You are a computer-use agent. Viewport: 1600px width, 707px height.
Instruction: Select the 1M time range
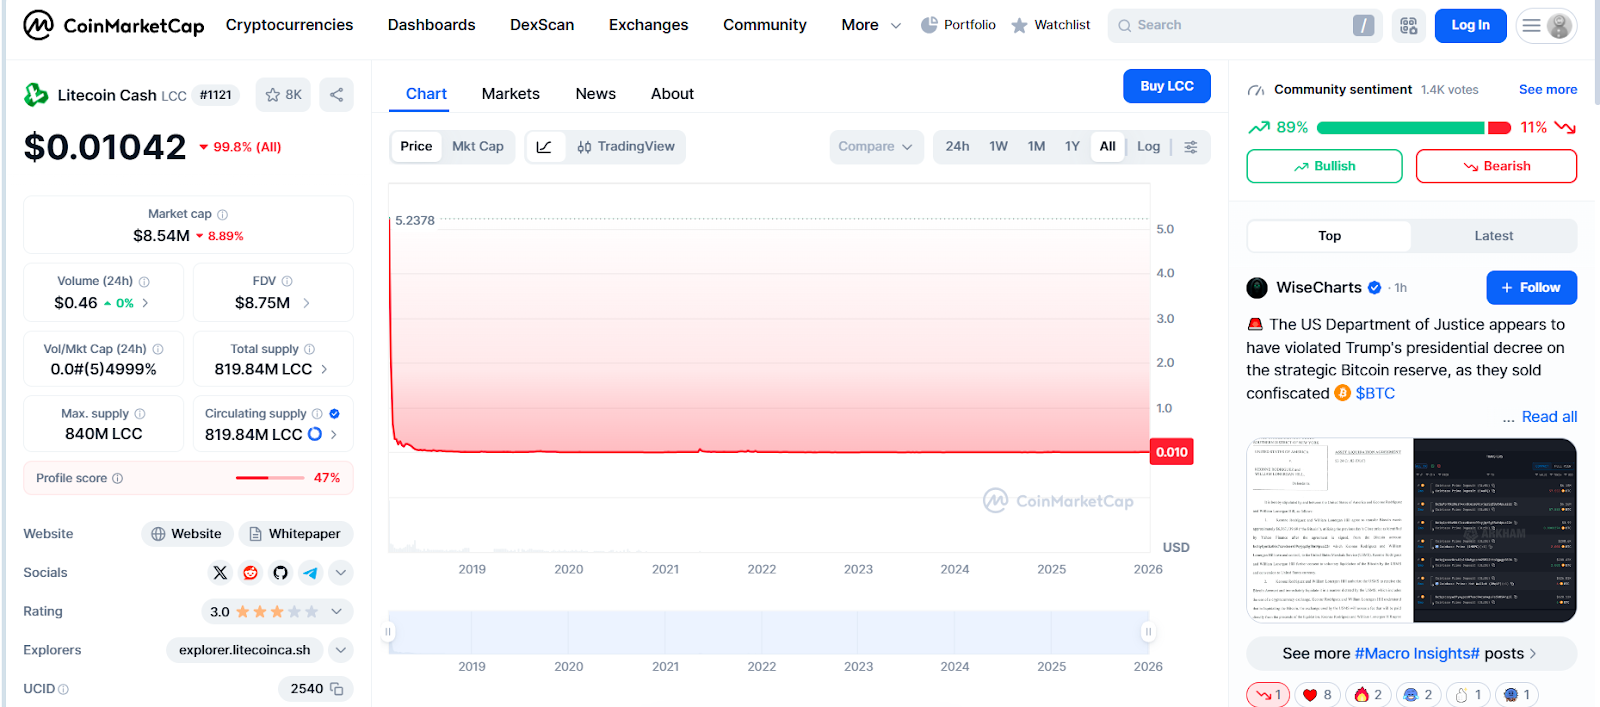pyautogui.click(x=1036, y=147)
